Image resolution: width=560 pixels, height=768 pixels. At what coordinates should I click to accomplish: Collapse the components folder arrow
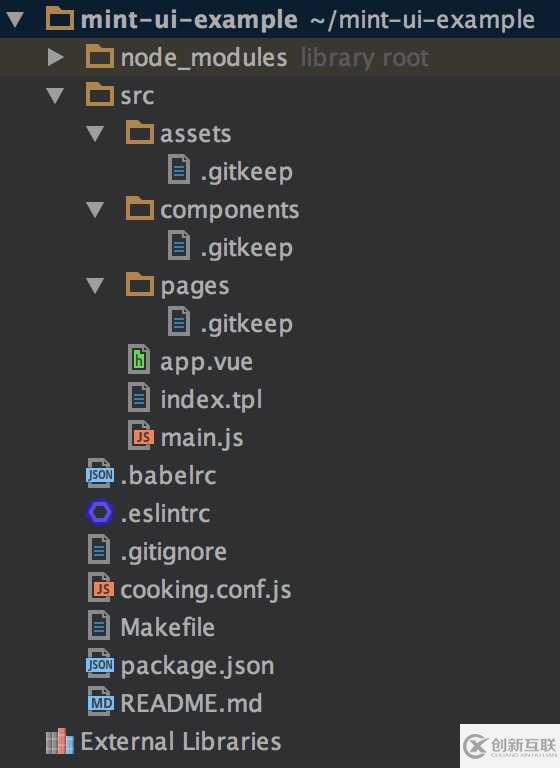pyautogui.click(x=95, y=210)
